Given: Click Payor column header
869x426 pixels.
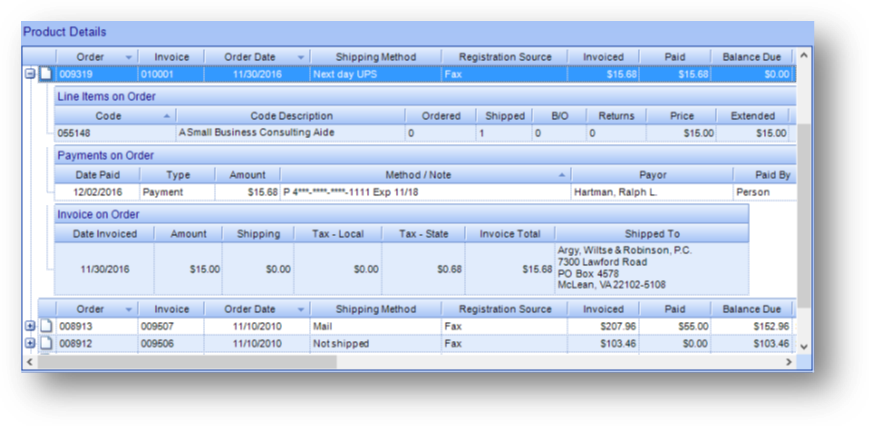Looking at the screenshot, I should 652,175.
